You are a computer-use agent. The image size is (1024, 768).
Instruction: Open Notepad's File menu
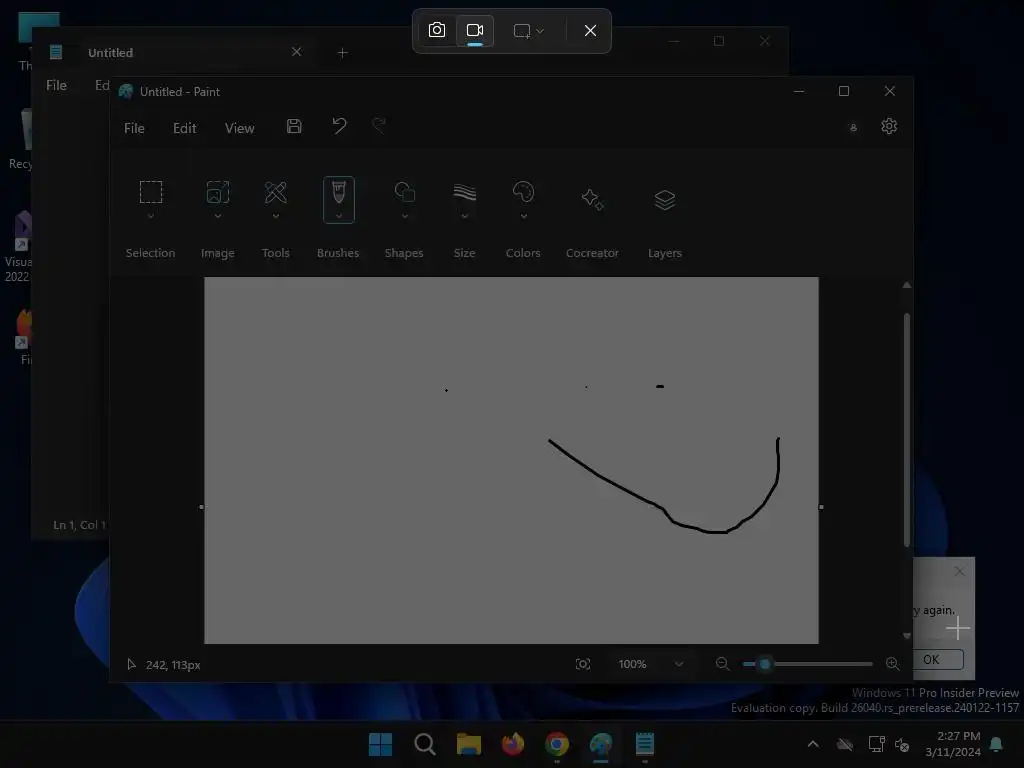point(56,85)
